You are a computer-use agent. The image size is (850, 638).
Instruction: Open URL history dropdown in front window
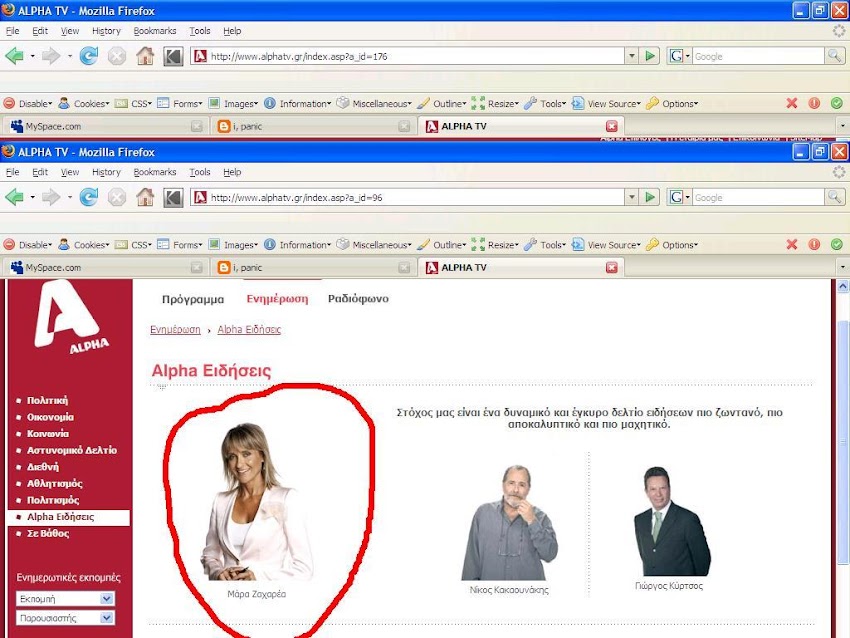632,197
